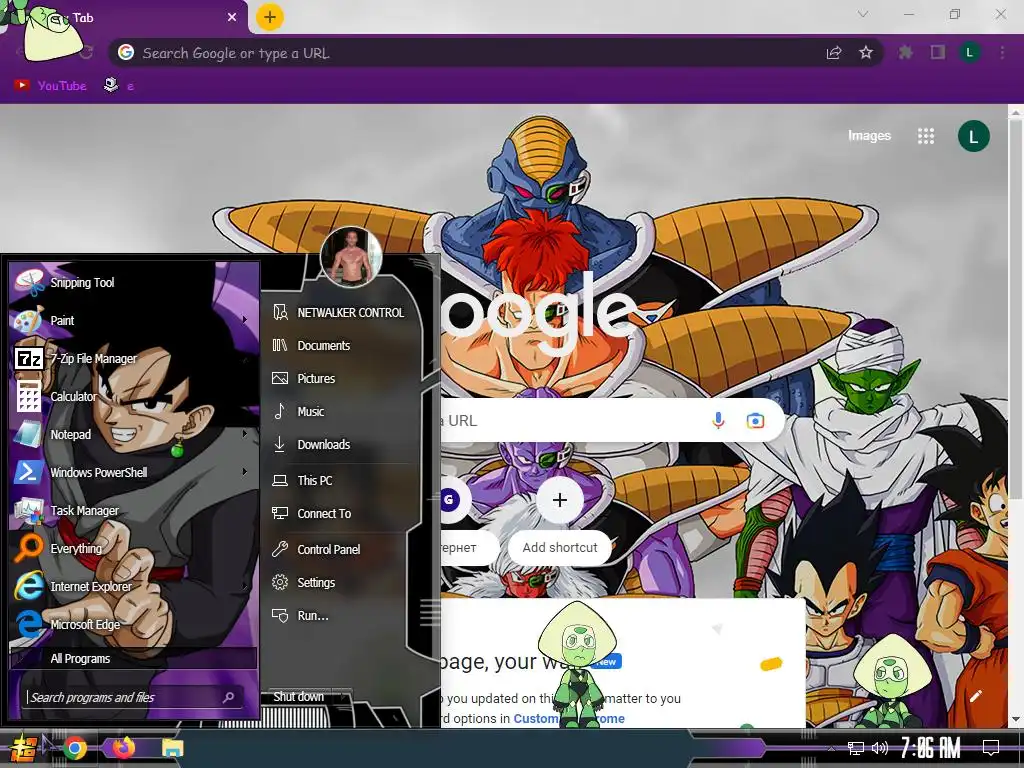Click the Start button on taskbar
Viewport: 1024px width, 768px height.
(x=24, y=748)
